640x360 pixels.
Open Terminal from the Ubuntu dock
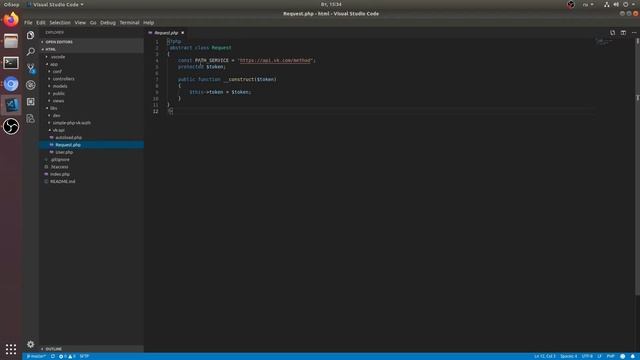point(11,63)
